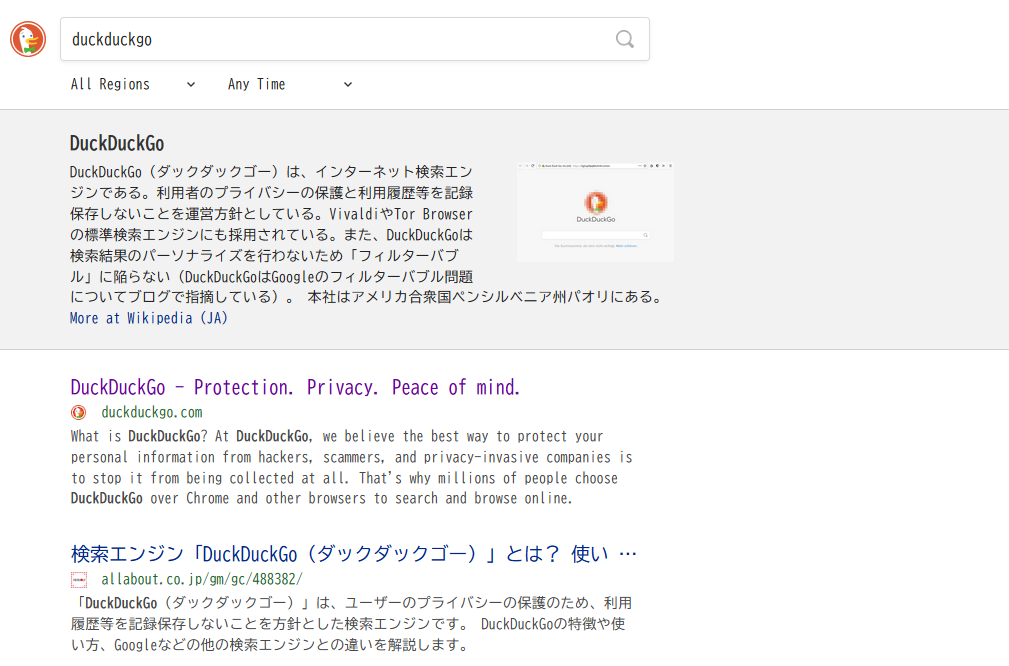
Task: Focus the search box containing duckduckgo
Action: click(x=335, y=39)
